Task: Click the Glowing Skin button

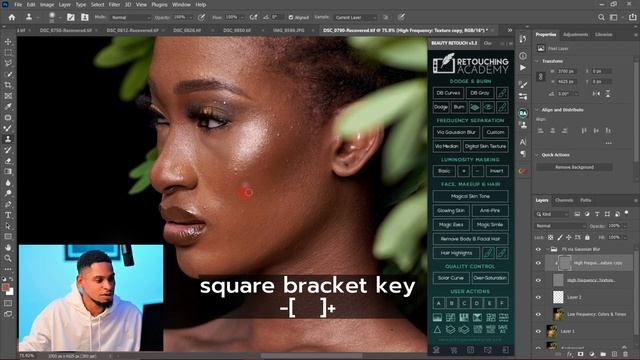Action: [451, 211]
